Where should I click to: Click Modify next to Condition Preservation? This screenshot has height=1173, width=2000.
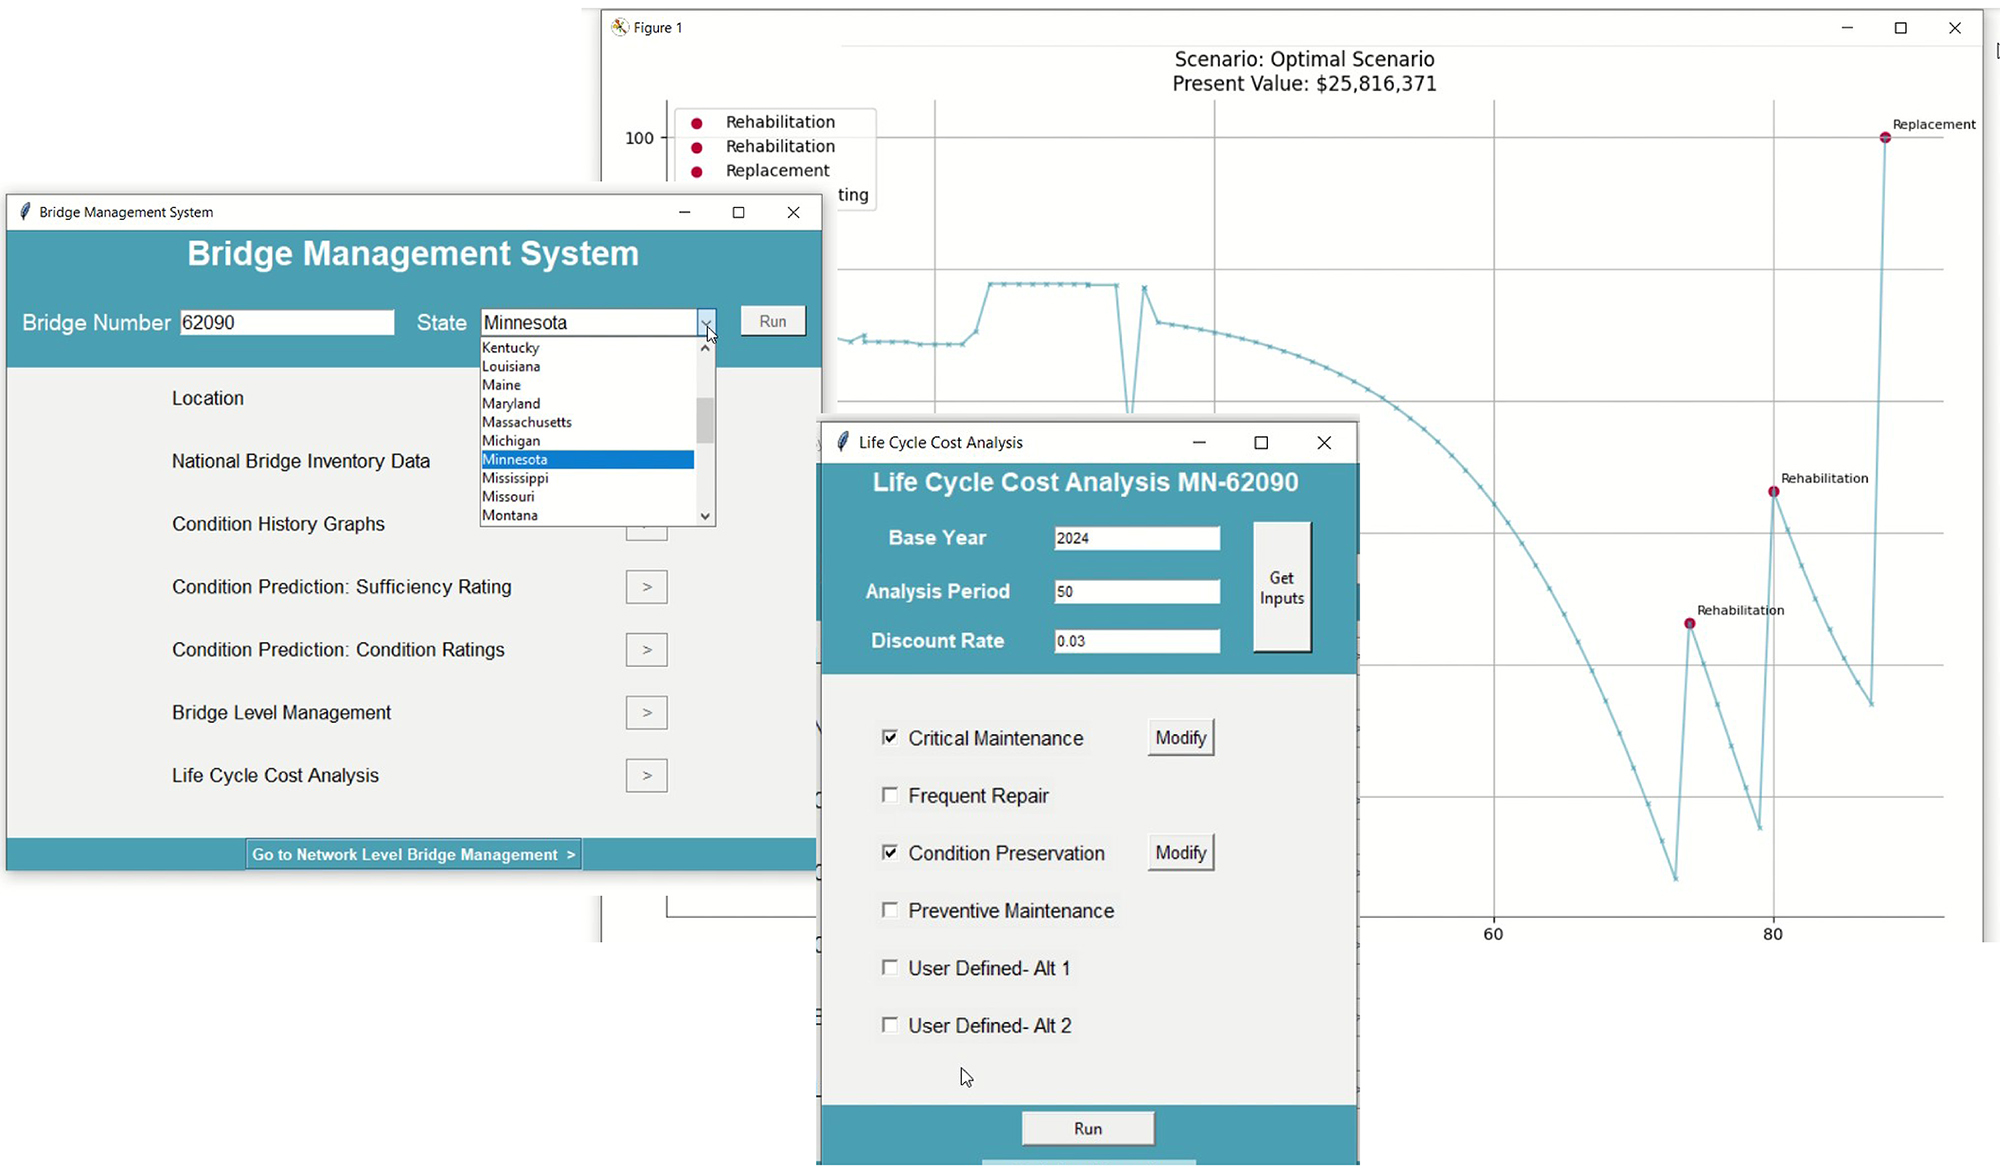1181,853
